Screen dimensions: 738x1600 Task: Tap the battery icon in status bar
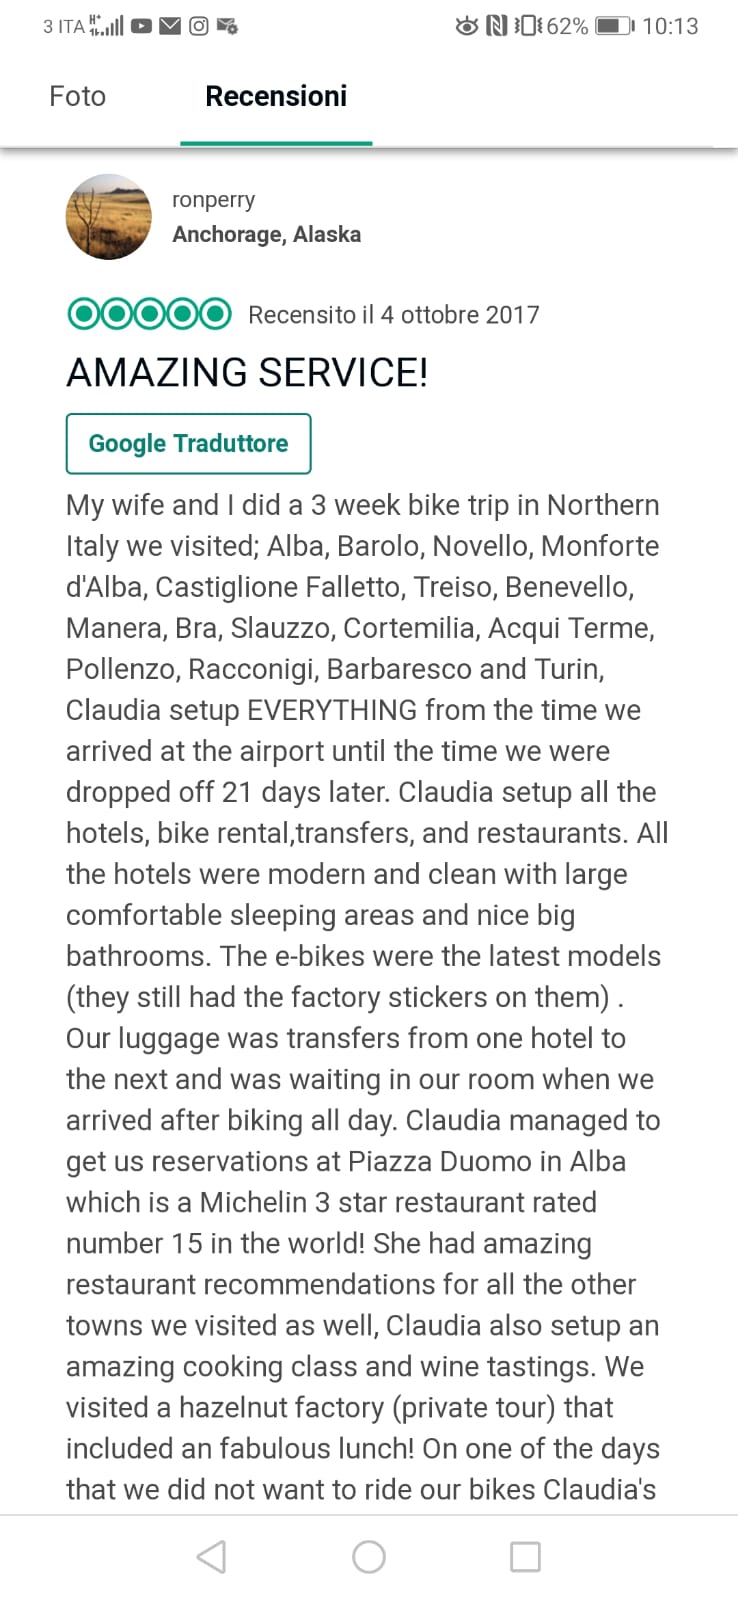coord(615,26)
